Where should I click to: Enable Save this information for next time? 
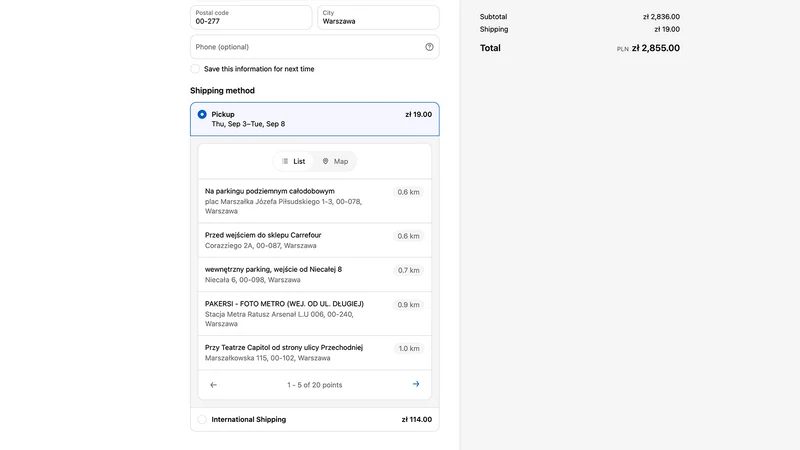[195, 69]
